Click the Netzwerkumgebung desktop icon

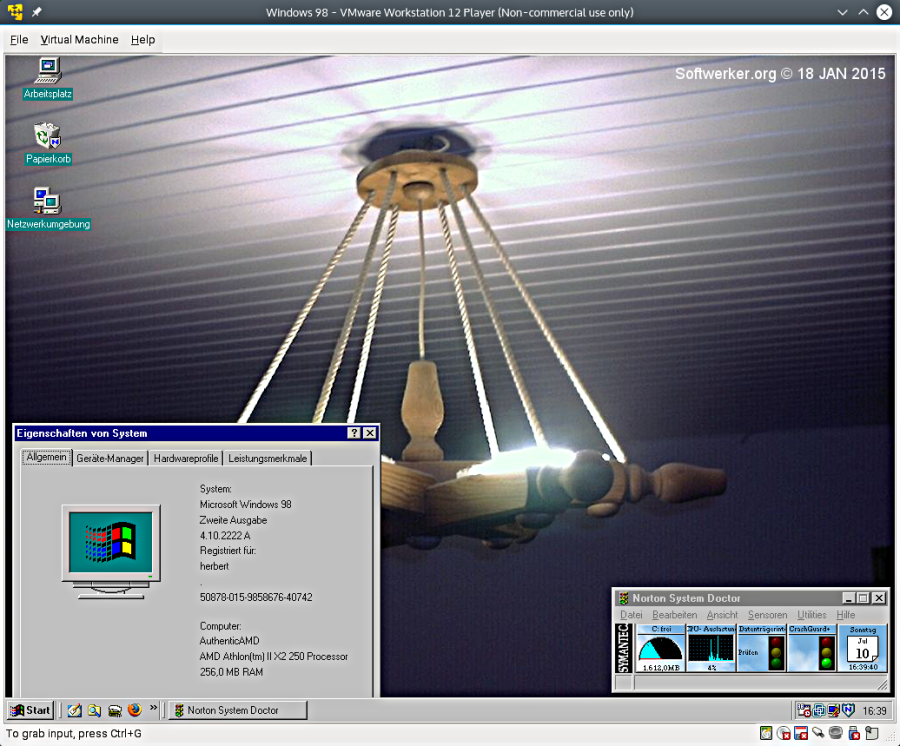(47, 202)
